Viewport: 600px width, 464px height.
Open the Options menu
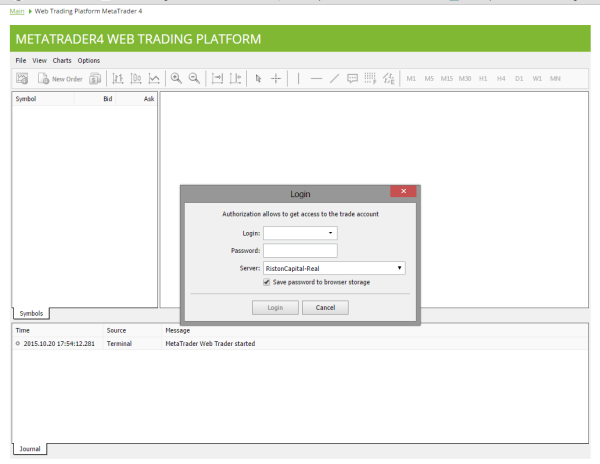89,60
